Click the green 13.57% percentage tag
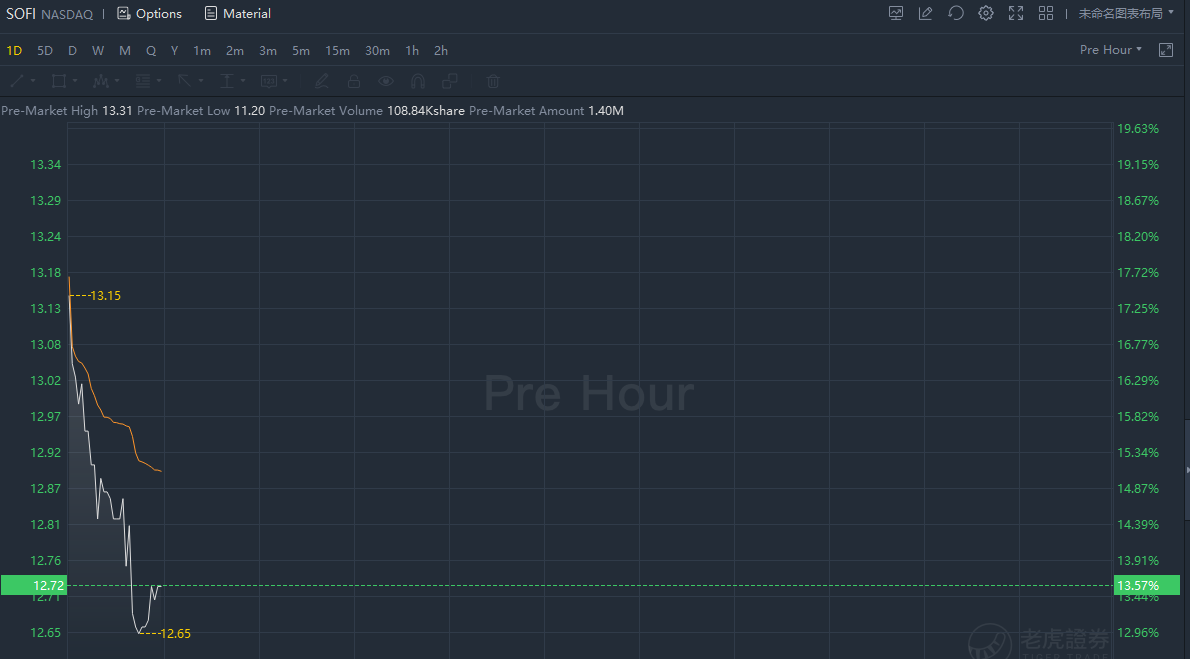The image size is (1190, 659). pyautogui.click(x=1147, y=585)
